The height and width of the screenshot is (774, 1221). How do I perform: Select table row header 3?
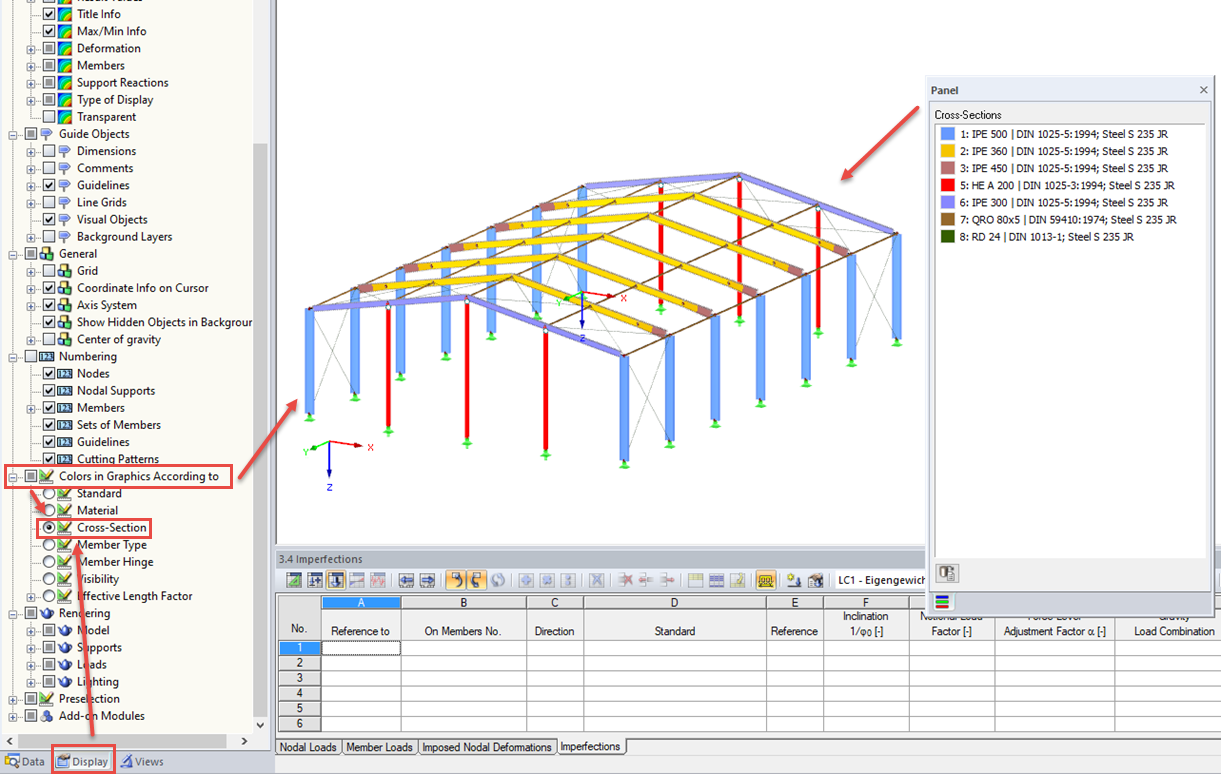(299, 677)
